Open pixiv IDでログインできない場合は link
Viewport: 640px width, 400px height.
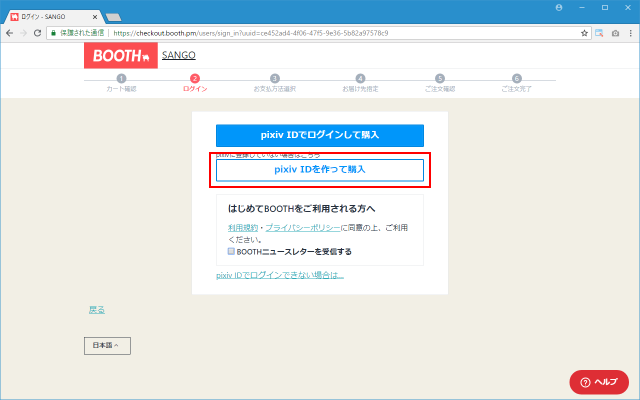280,276
